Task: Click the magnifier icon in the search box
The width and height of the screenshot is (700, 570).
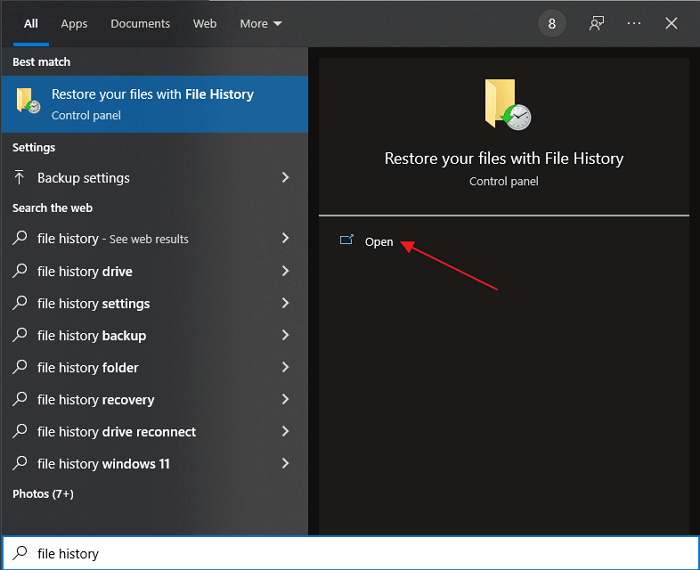Action: tap(19, 553)
